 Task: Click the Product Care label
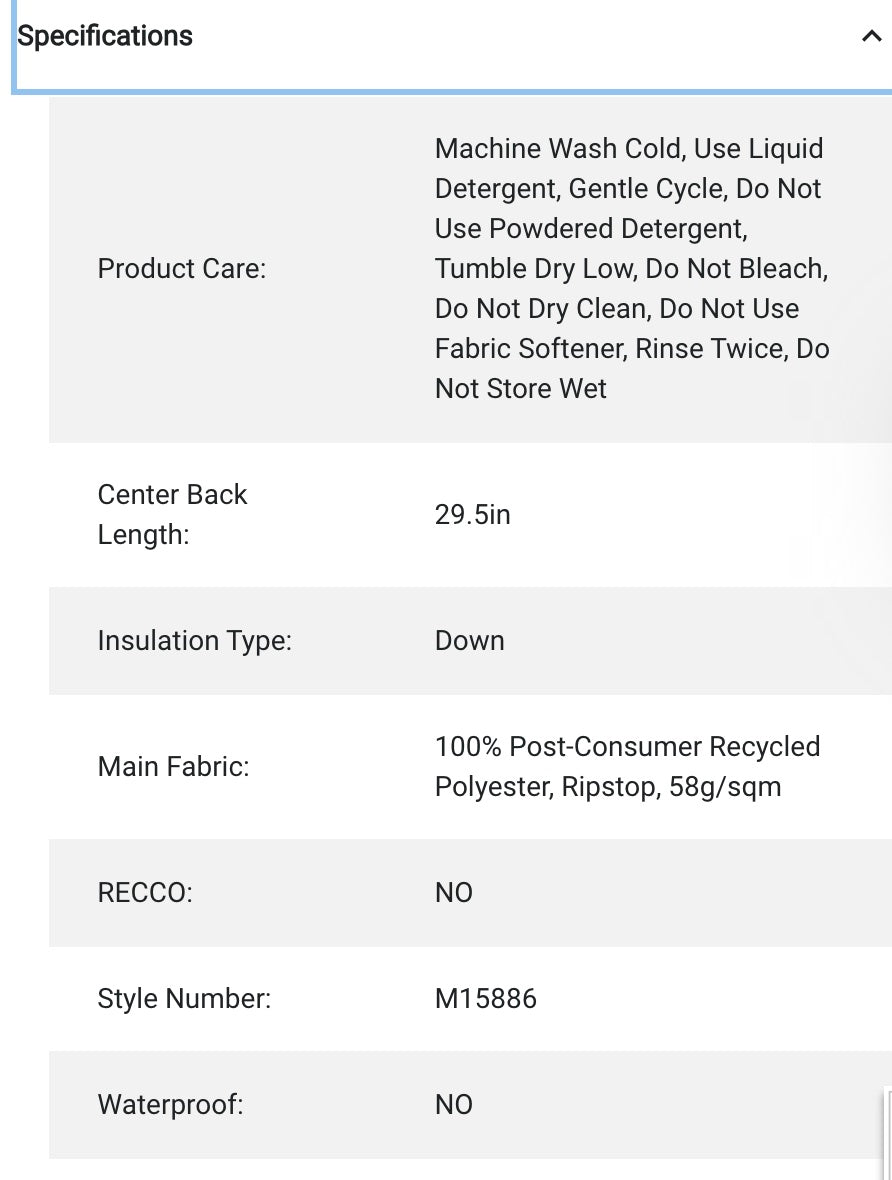tap(182, 269)
